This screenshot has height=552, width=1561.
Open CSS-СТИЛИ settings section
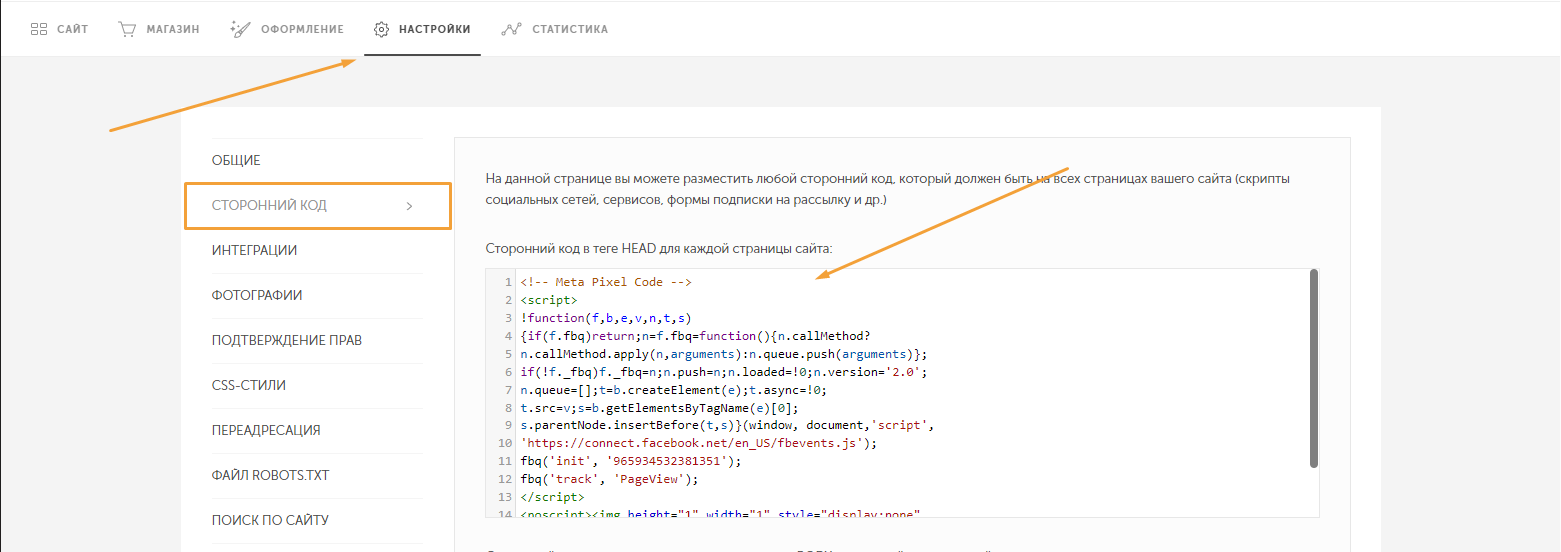(249, 385)
